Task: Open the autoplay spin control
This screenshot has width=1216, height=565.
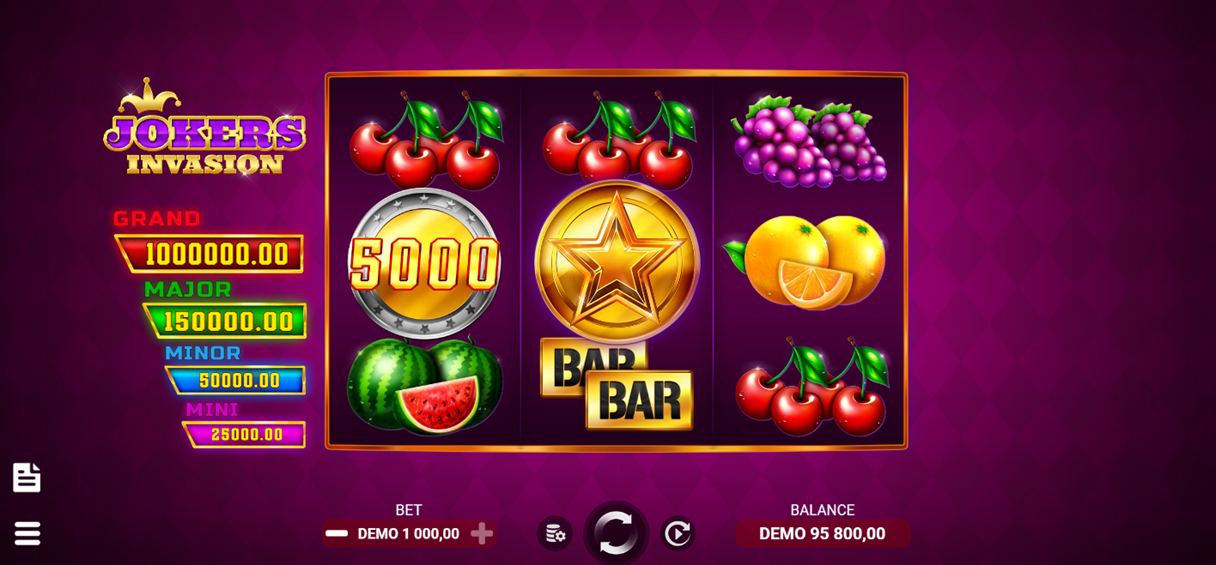Action: (x=677, y=534)
